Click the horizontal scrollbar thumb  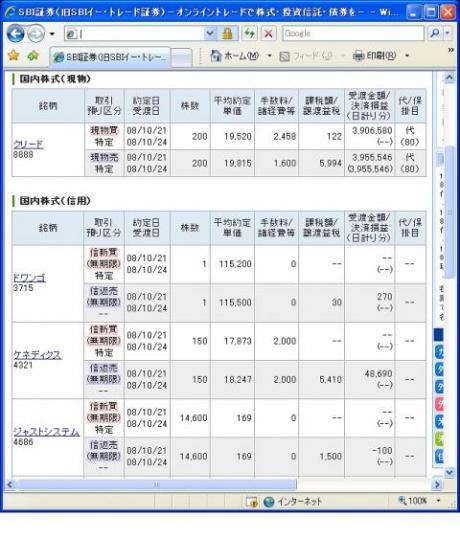pos(156,484)
